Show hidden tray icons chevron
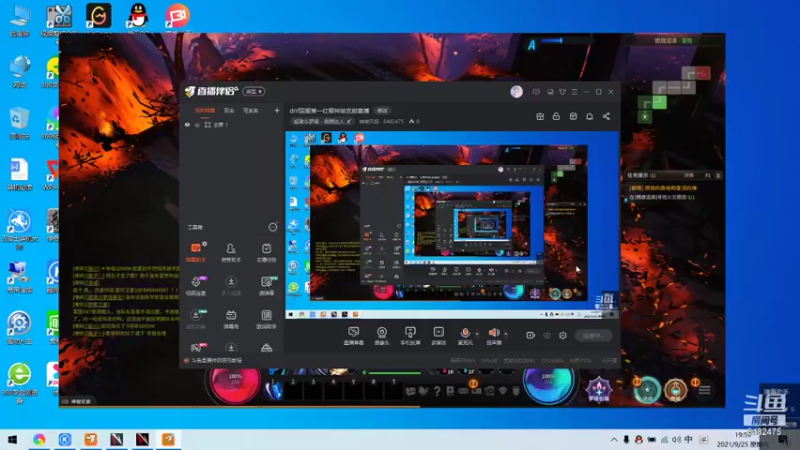This screenshot has height=450, width=800. coord(614,439)
